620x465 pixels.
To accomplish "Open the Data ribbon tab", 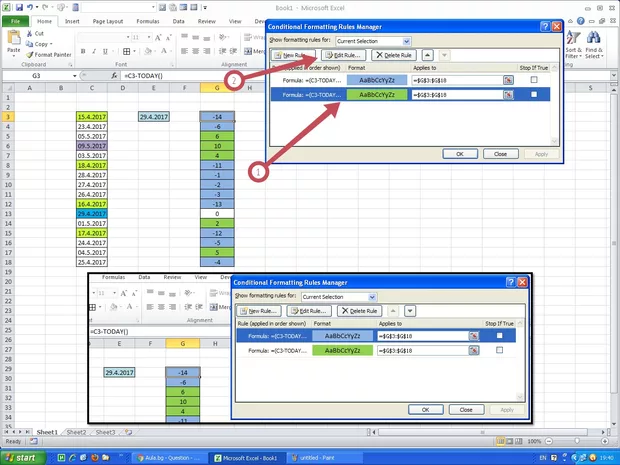I will click(178, 21).
